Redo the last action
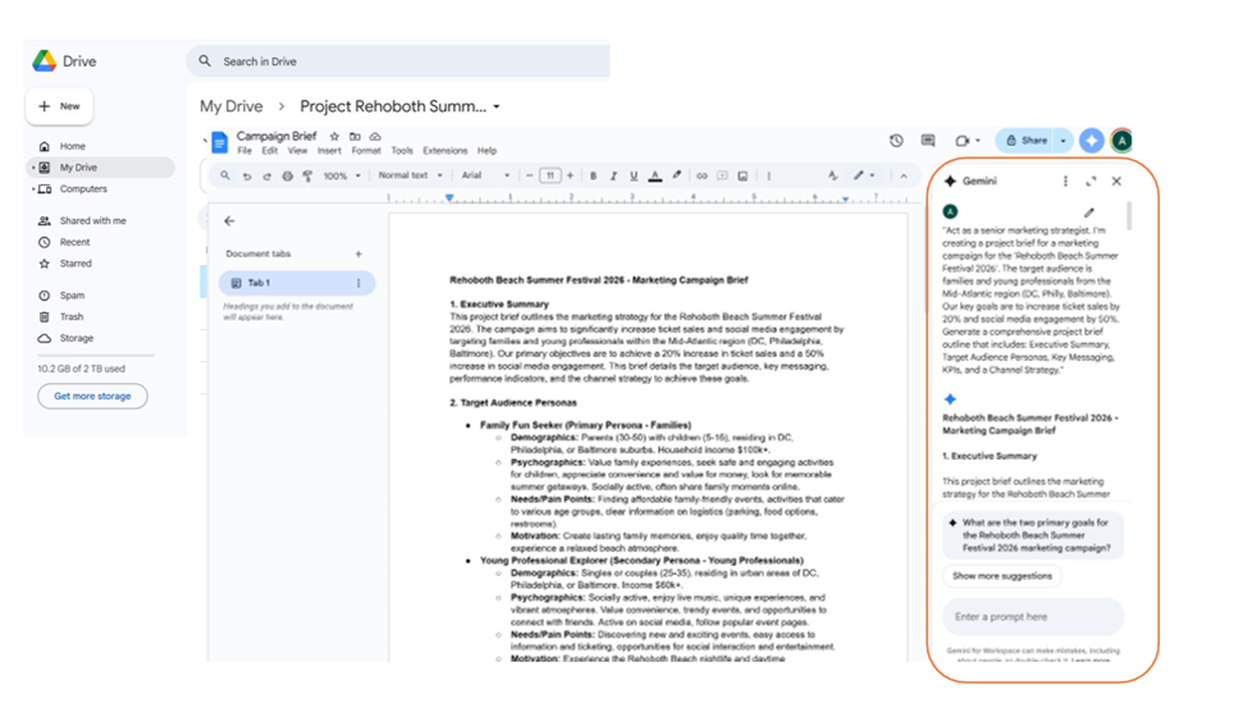This screenshot has width=1248, height=702. (x=267, y=176)
